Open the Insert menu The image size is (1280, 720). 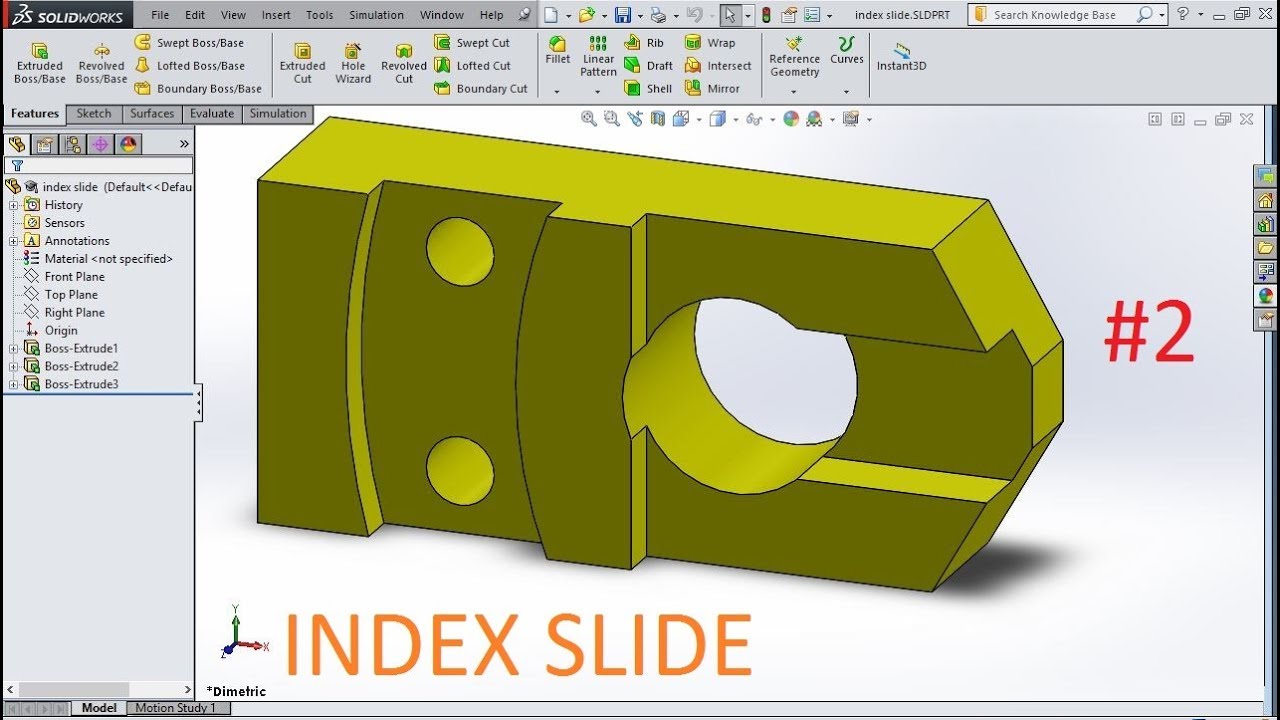tap(276, 15)
